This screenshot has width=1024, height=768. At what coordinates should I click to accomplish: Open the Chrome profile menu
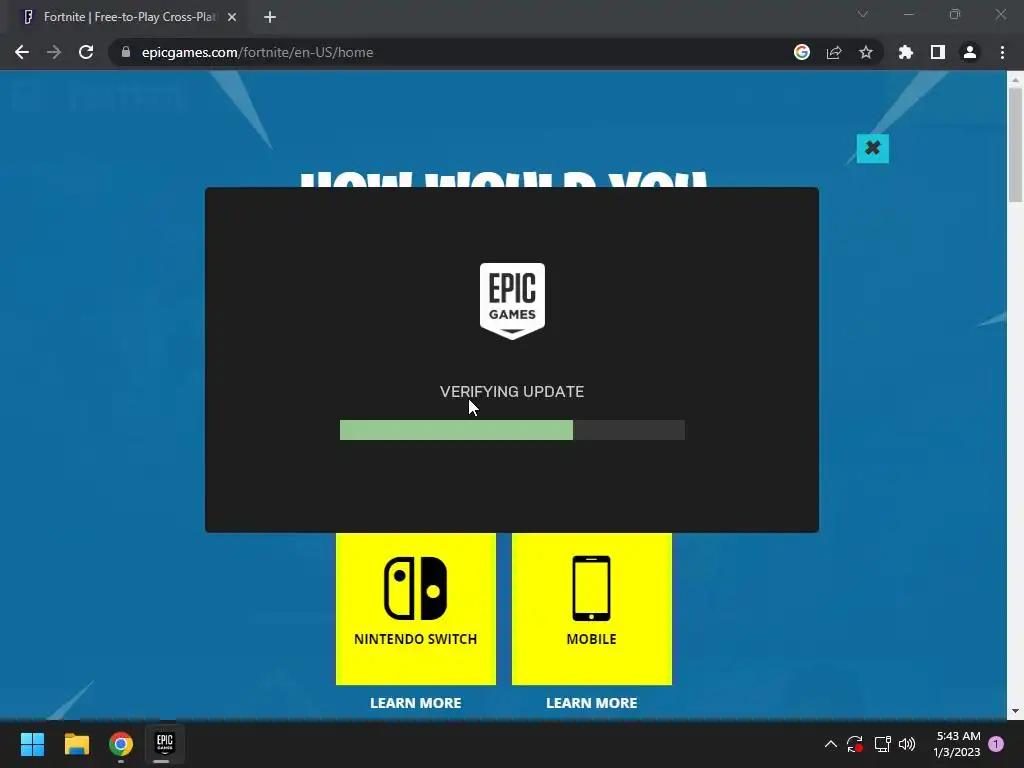tap(970, 52)
